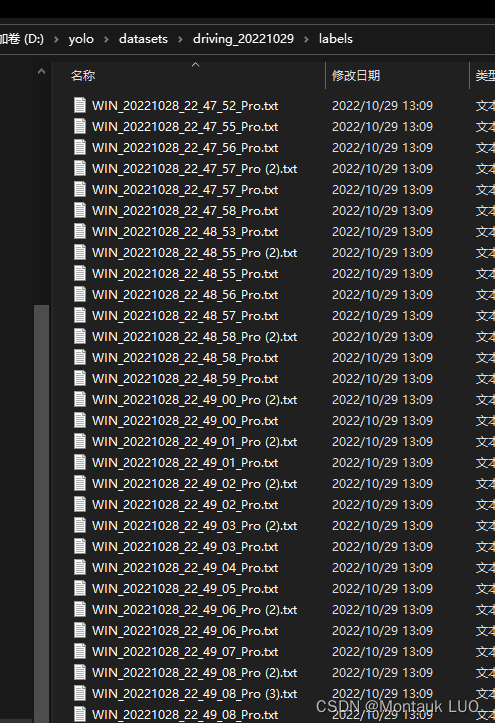The width and height of the screenshot is (495, 723).
Task: Select the icon of WIN_20221028_22_49_00_Pro.txt
Action: 80,421
